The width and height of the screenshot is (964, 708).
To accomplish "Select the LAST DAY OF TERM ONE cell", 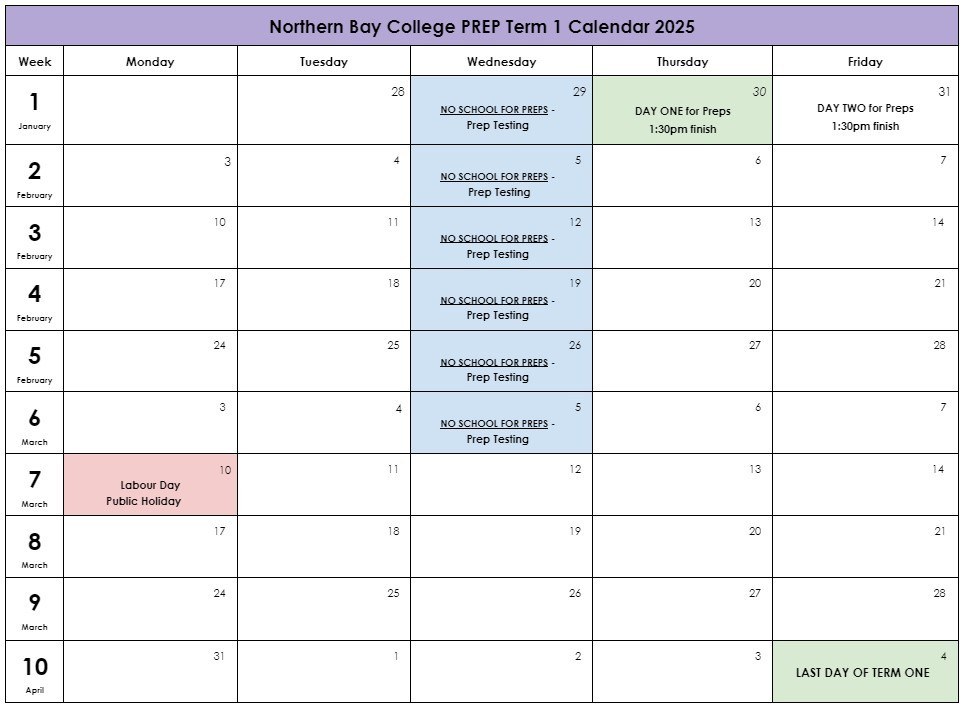I will 863,673.
